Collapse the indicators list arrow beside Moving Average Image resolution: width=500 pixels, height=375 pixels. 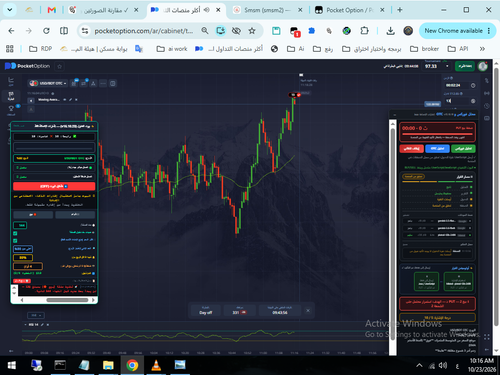[x=31, y=100]
